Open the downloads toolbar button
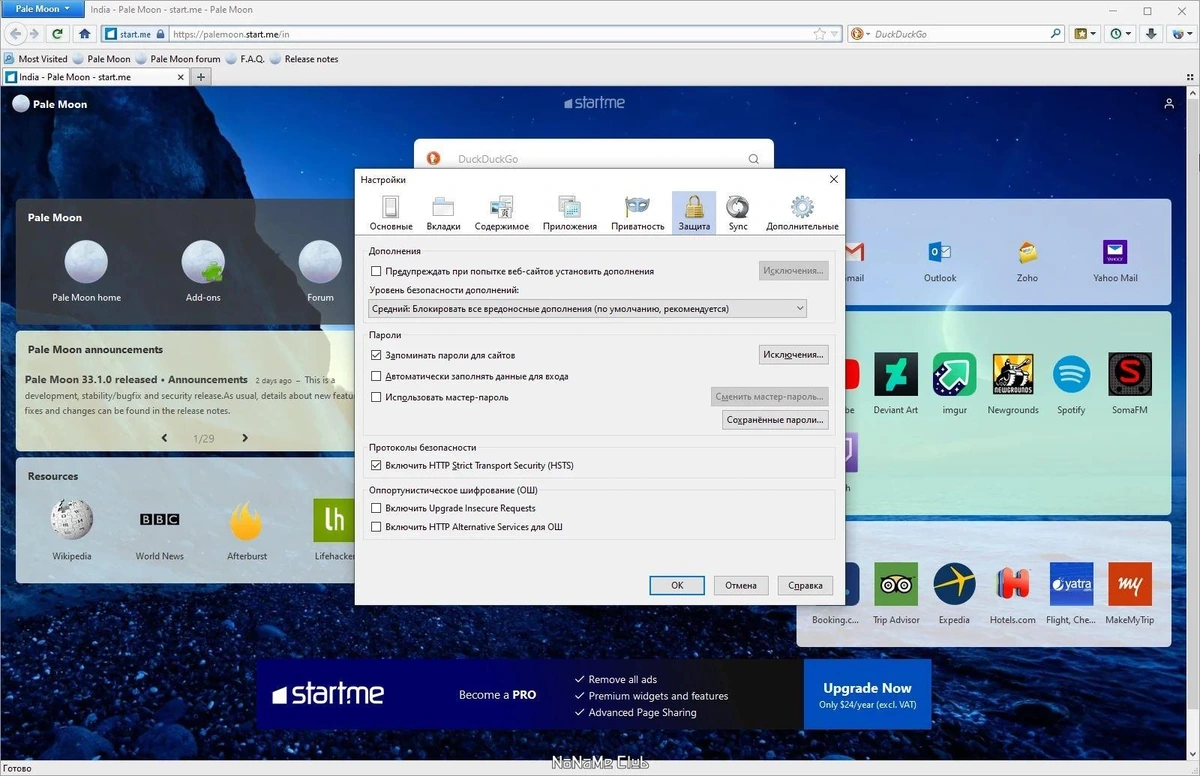This screenshot has height=776, width=1200. click(x=1151, y=33)
